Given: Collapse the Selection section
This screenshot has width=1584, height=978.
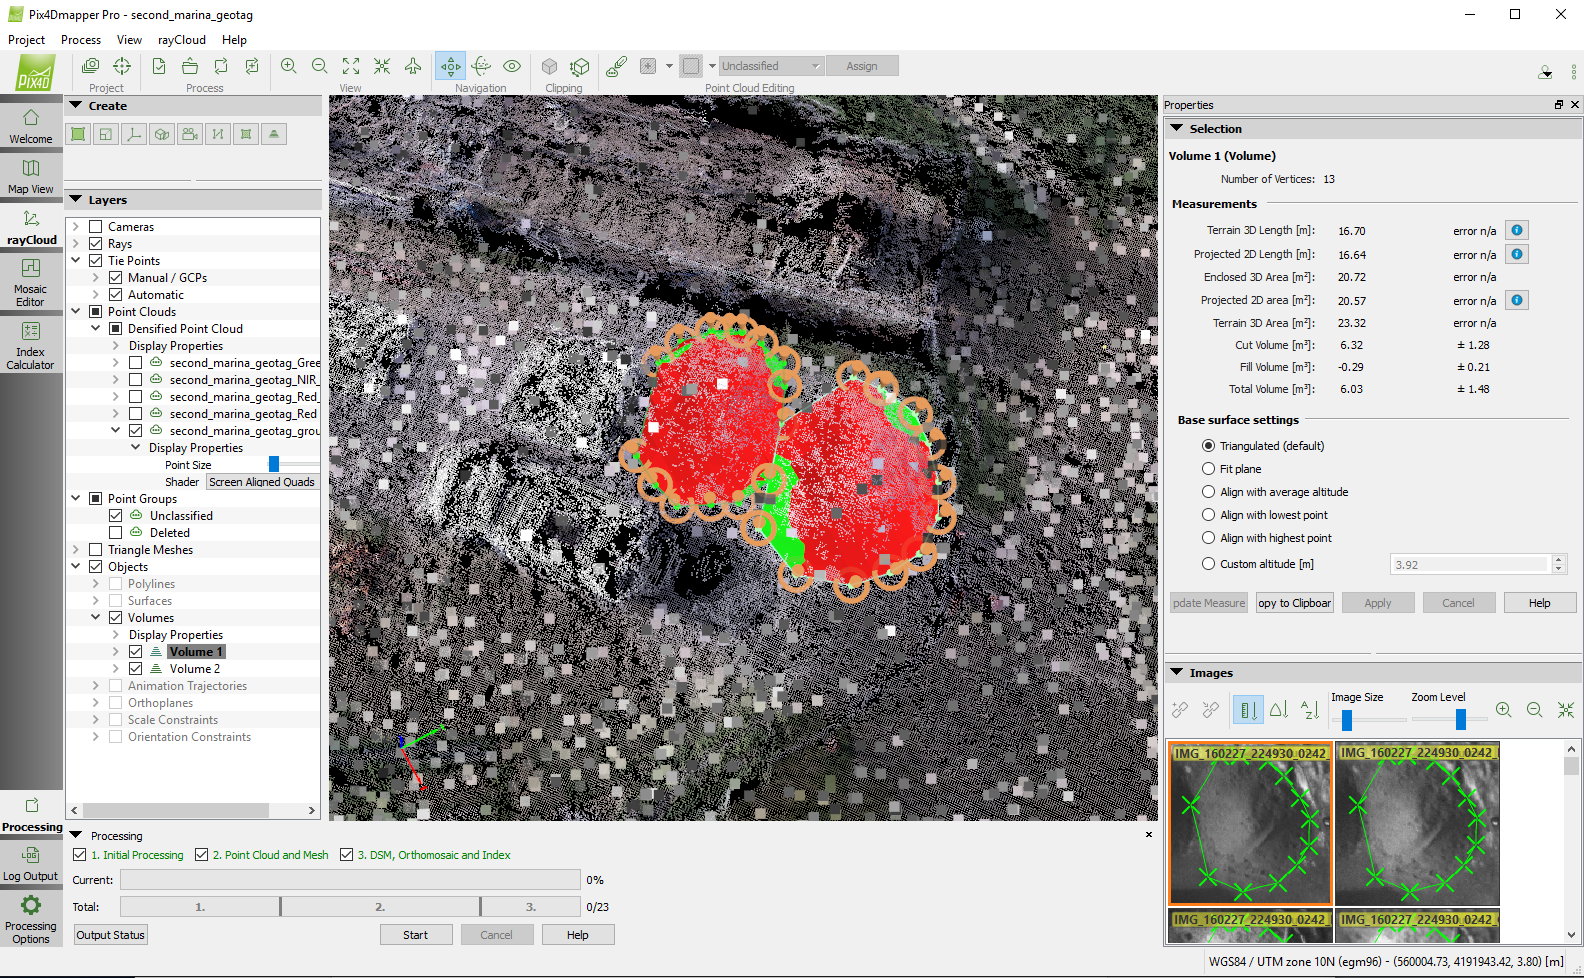Looking at the screenshot, I should coord(1177,129).
